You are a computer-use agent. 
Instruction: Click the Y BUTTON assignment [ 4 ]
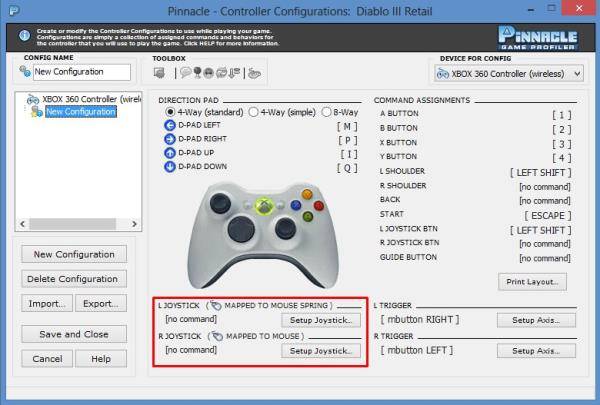pyautogui.click(x=561, y=158)
